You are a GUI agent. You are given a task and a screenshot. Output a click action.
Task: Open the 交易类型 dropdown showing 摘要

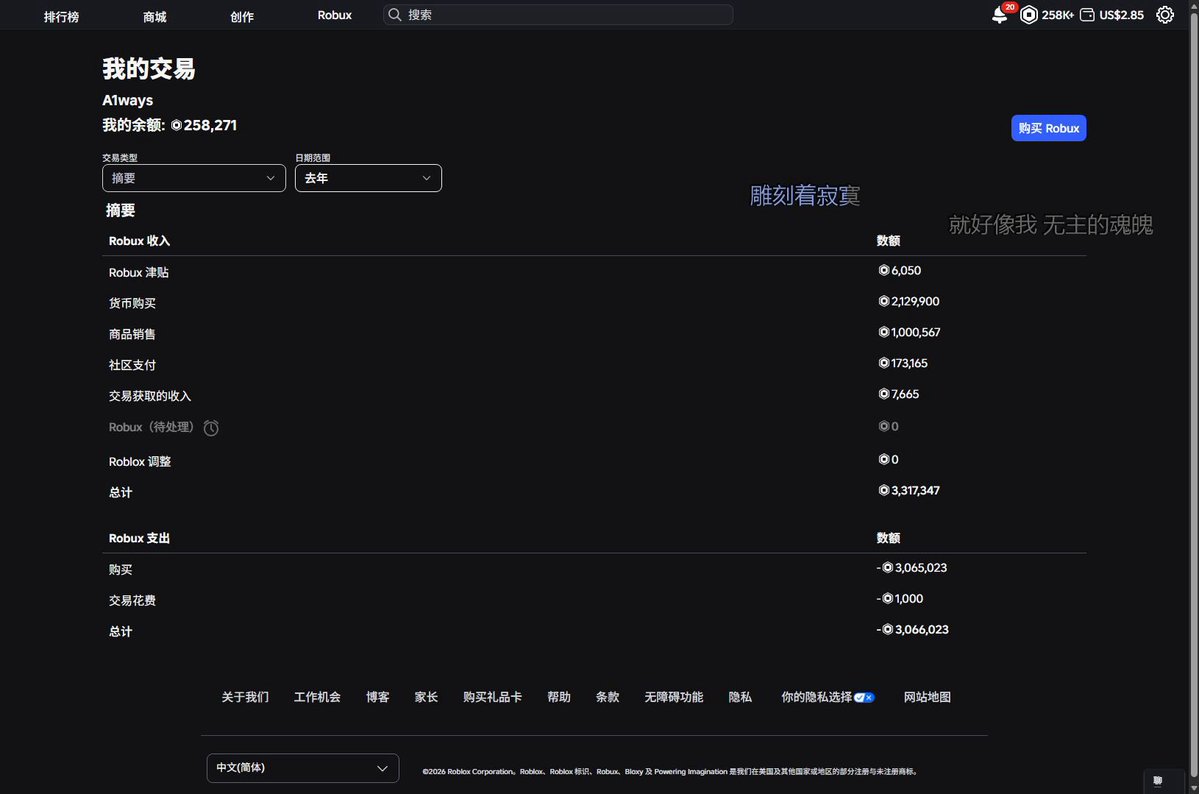coord(193,178)
